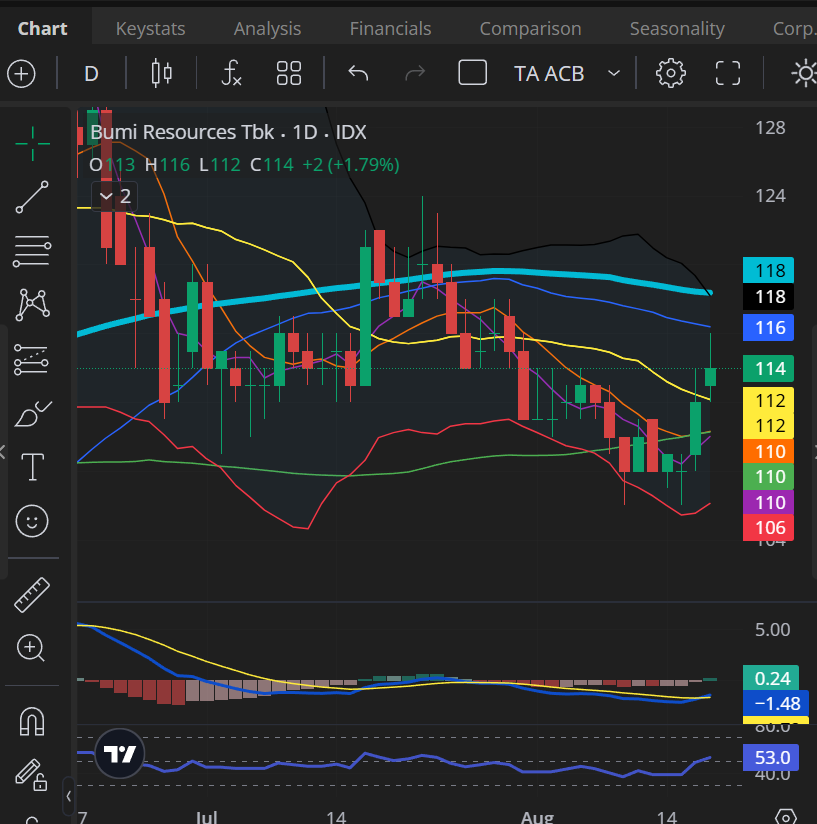Switch to the Chart tab
This screenshot has width=817, height=824.
43,28
